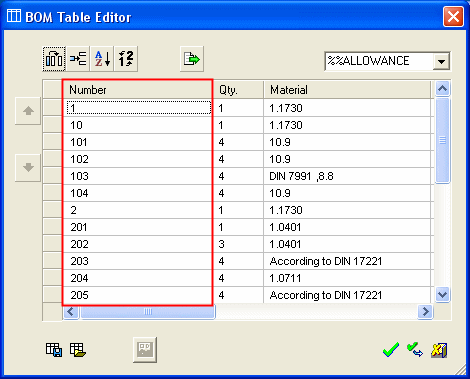Image resolution: width=470 pixels, height=379 pixels.
Task: Select the Number cell 102
Action: click(x=137, y=159)
